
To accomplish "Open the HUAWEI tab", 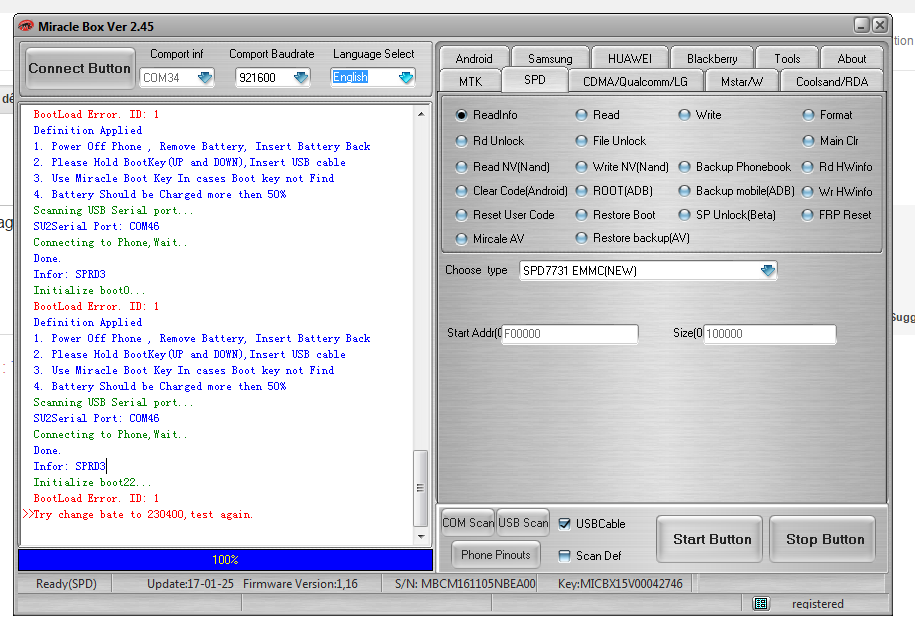I will coord(630,58).
